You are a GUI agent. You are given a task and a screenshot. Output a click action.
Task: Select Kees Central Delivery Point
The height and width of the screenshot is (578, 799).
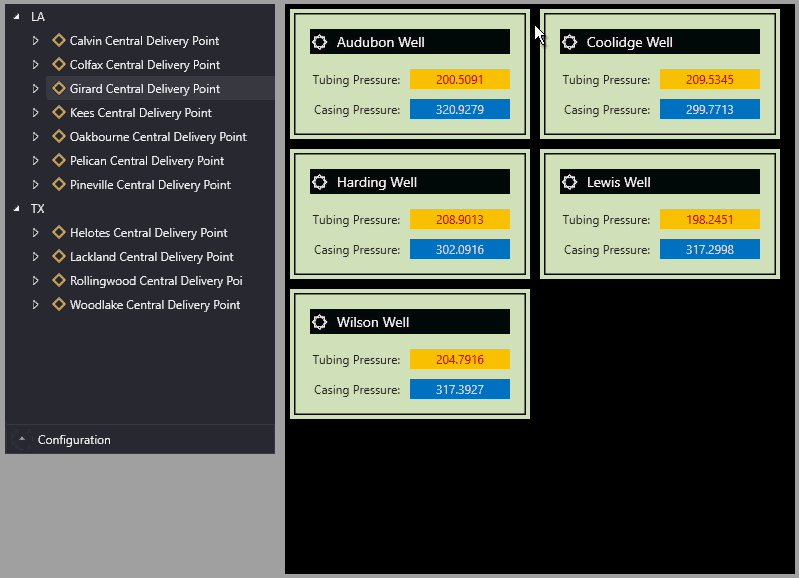tap(141, 113)
